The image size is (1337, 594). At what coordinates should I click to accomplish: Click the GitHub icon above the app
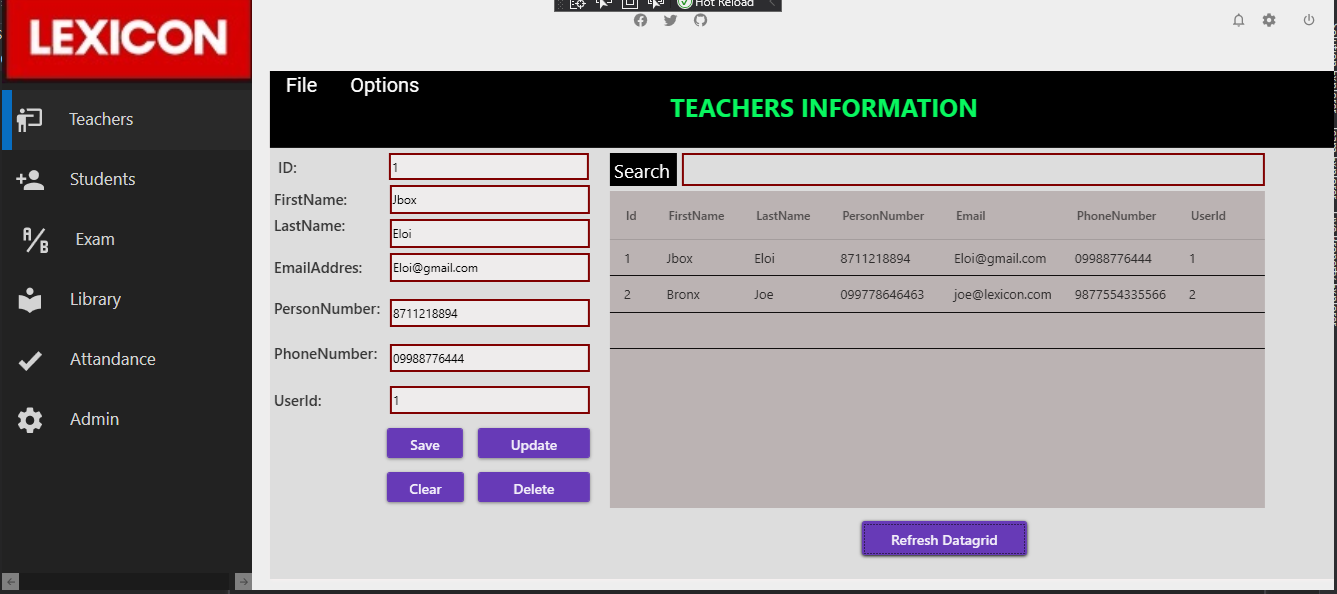(700, 20)
